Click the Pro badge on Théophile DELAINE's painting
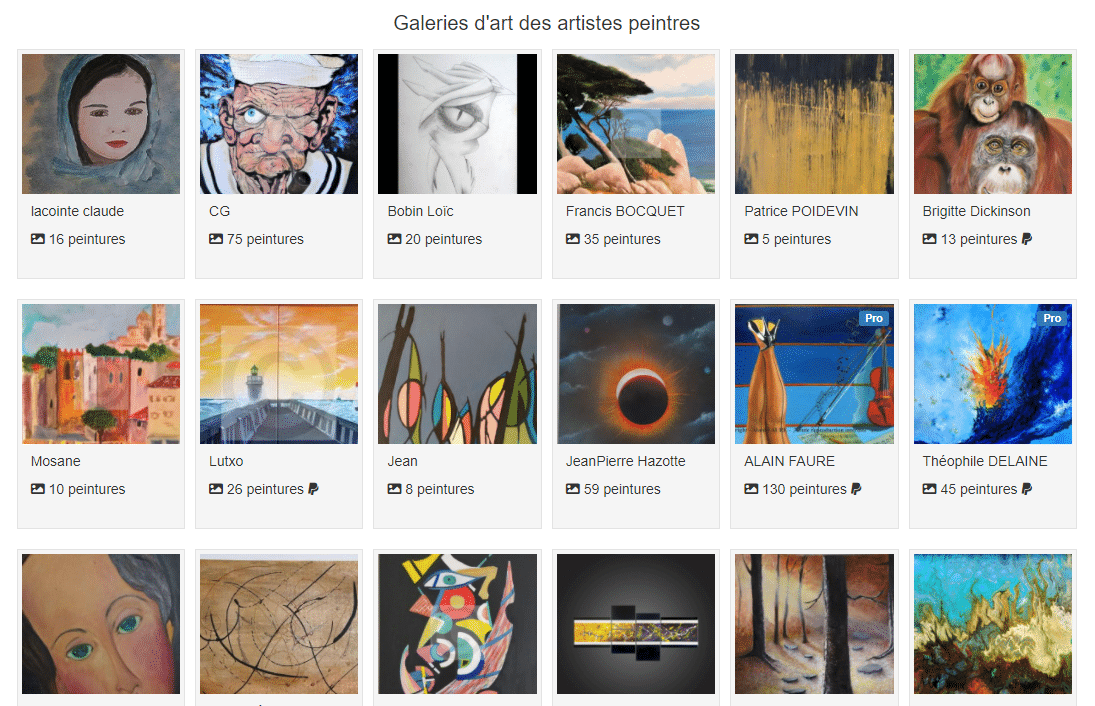The width and height of the screenshot is (1095, 706). pyautogui.click(x=1052, y=318)
